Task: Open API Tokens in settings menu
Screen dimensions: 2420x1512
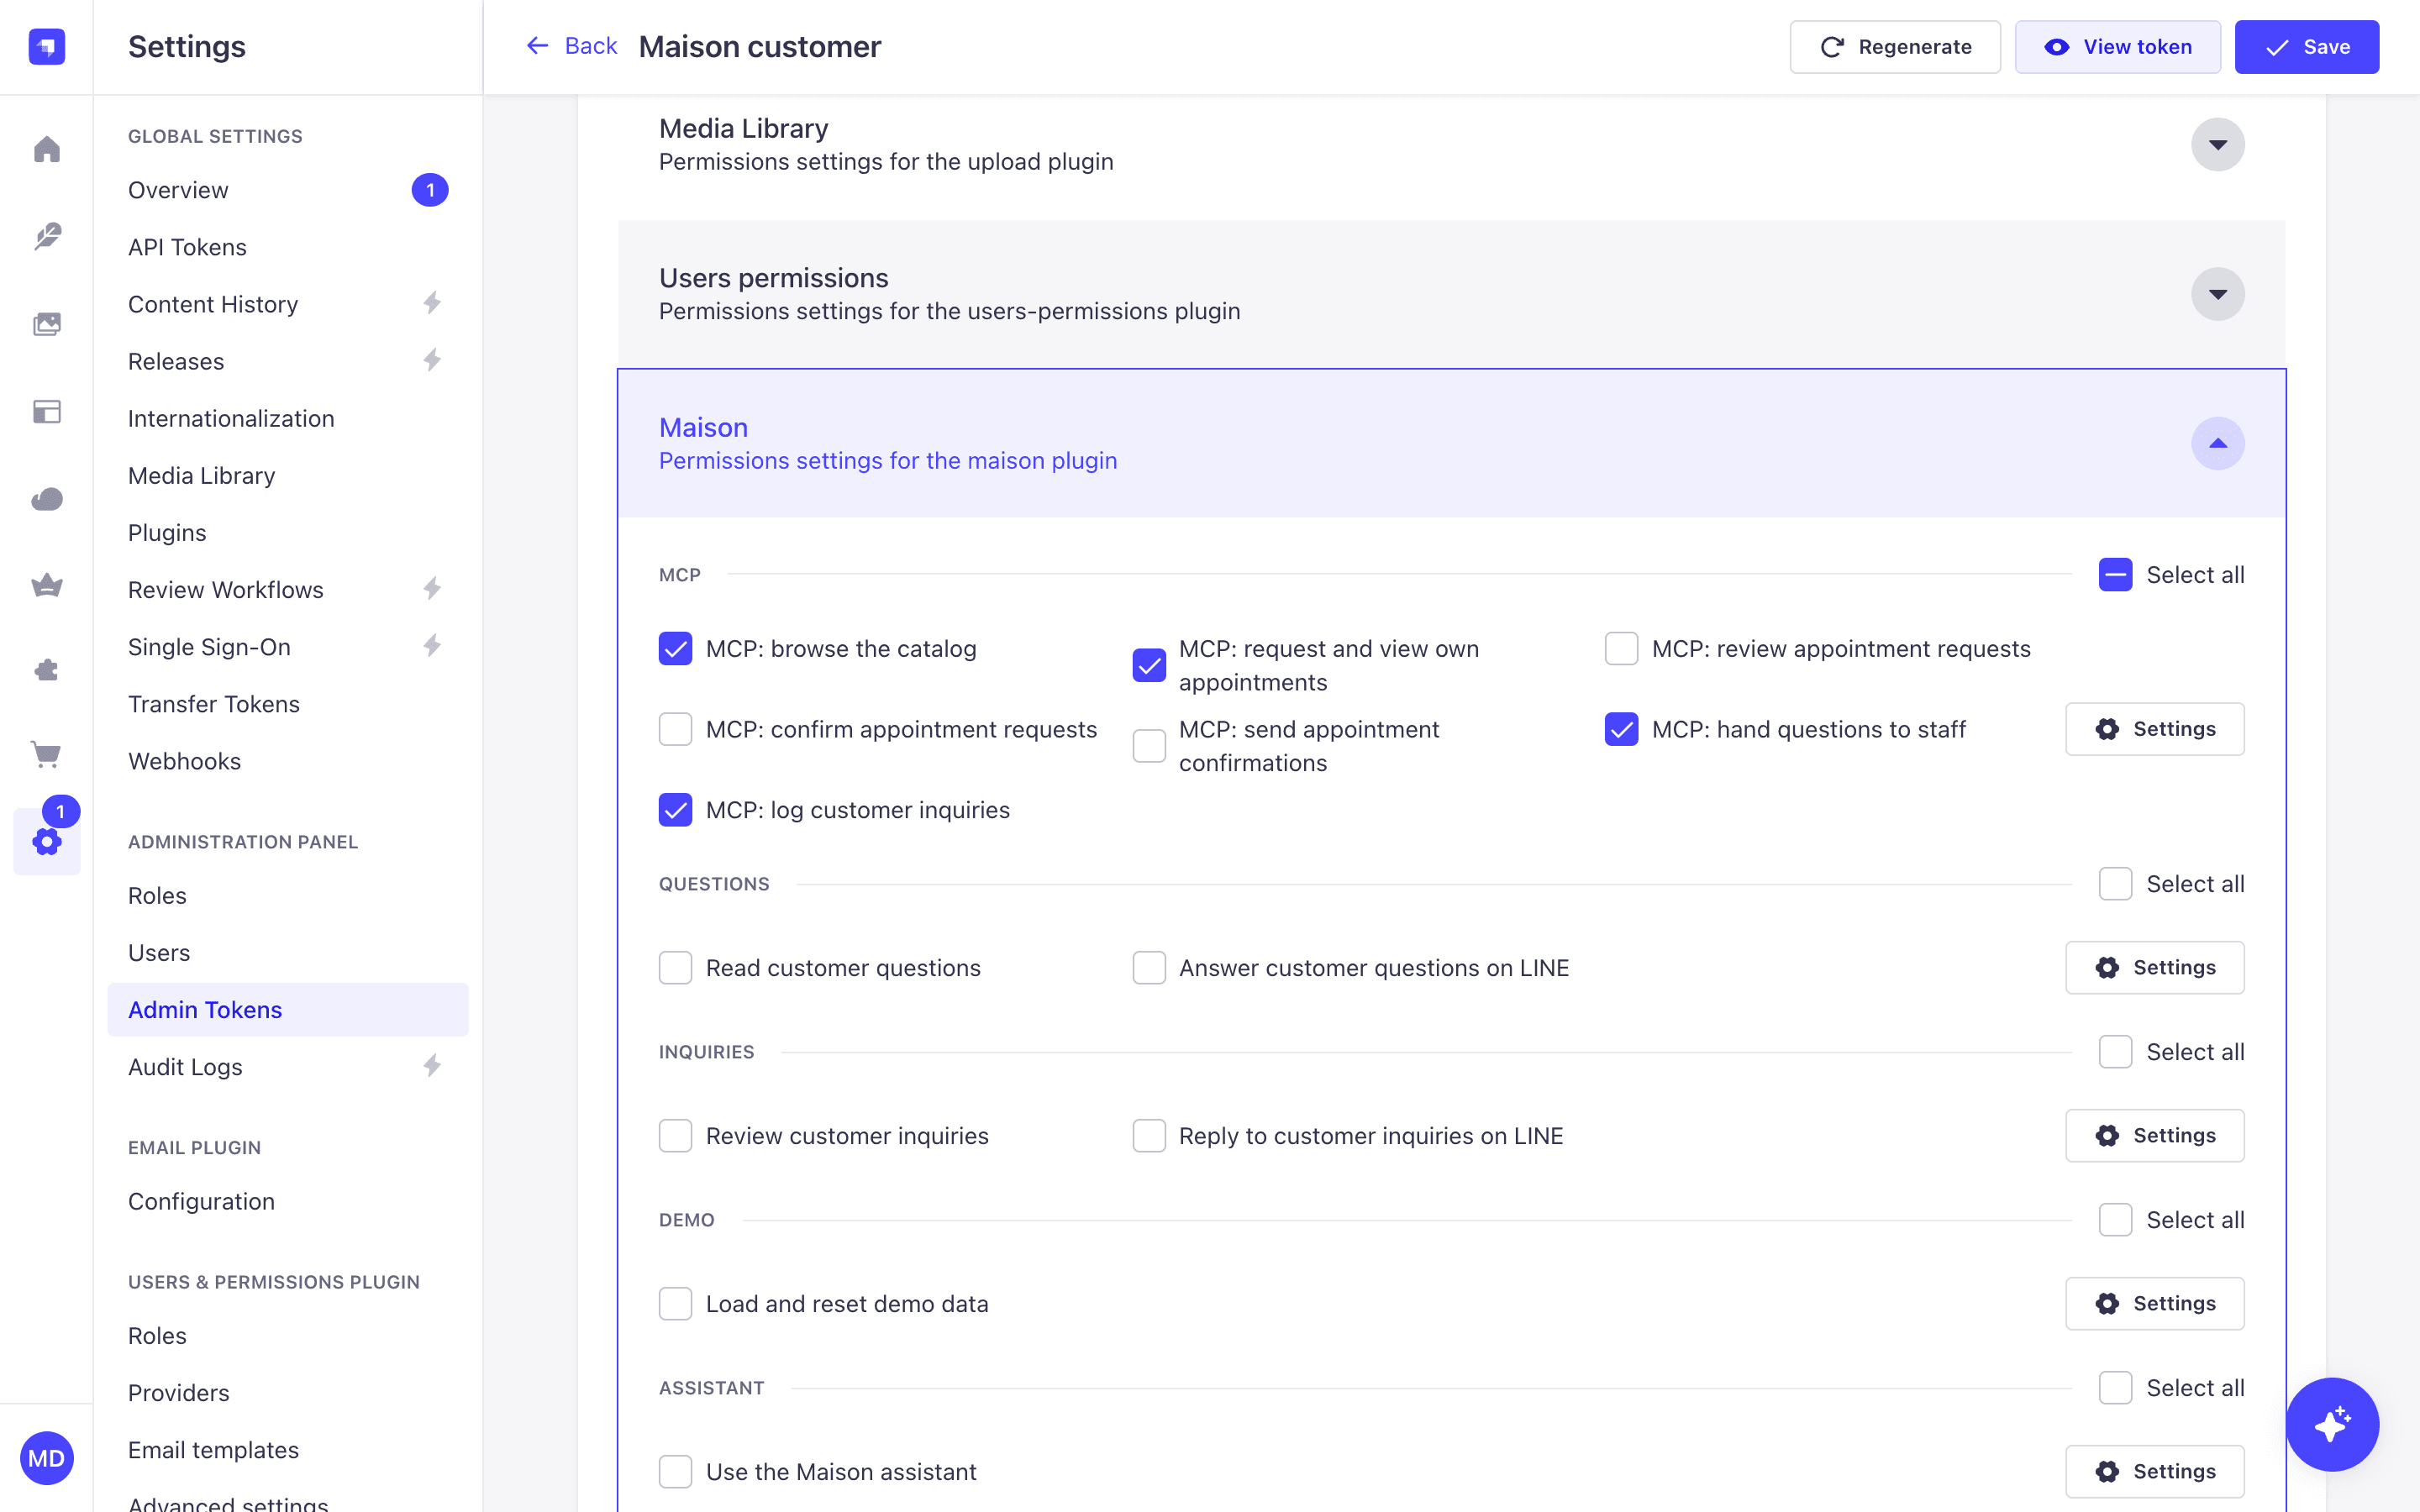Action: point(287,247)
